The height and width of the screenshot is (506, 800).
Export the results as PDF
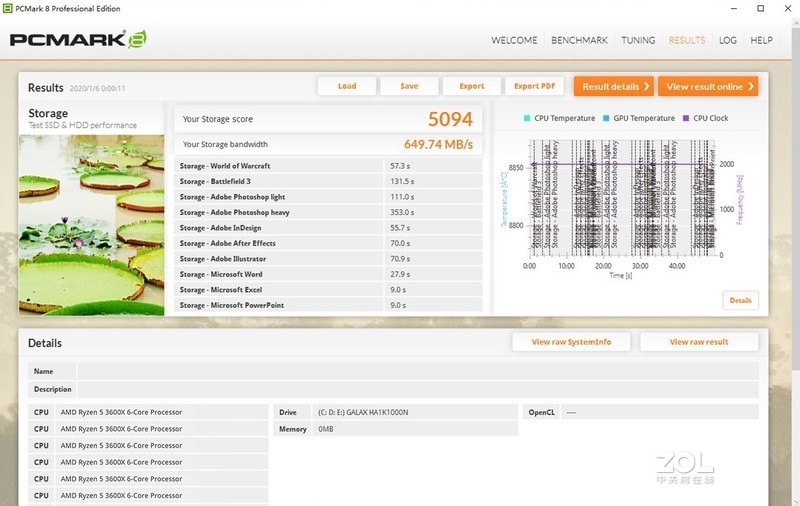[534, 86]
